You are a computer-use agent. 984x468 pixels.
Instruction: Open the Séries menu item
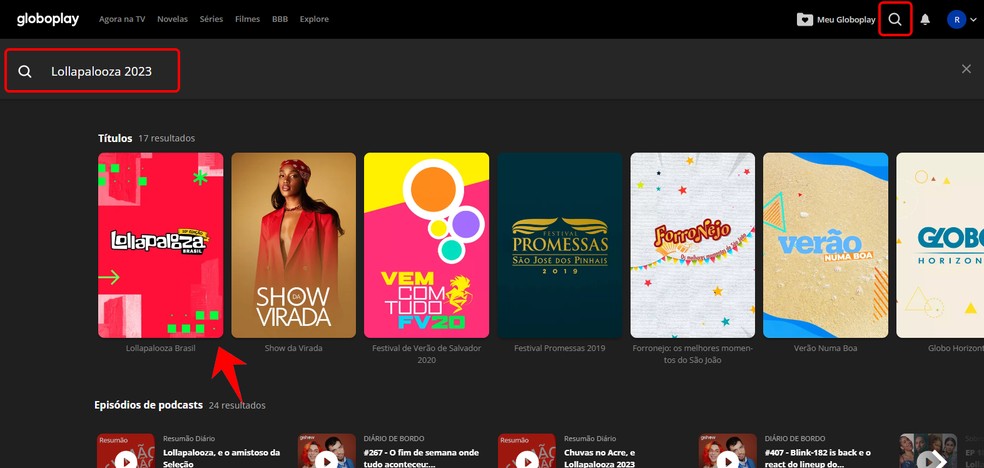pos(211,19)
